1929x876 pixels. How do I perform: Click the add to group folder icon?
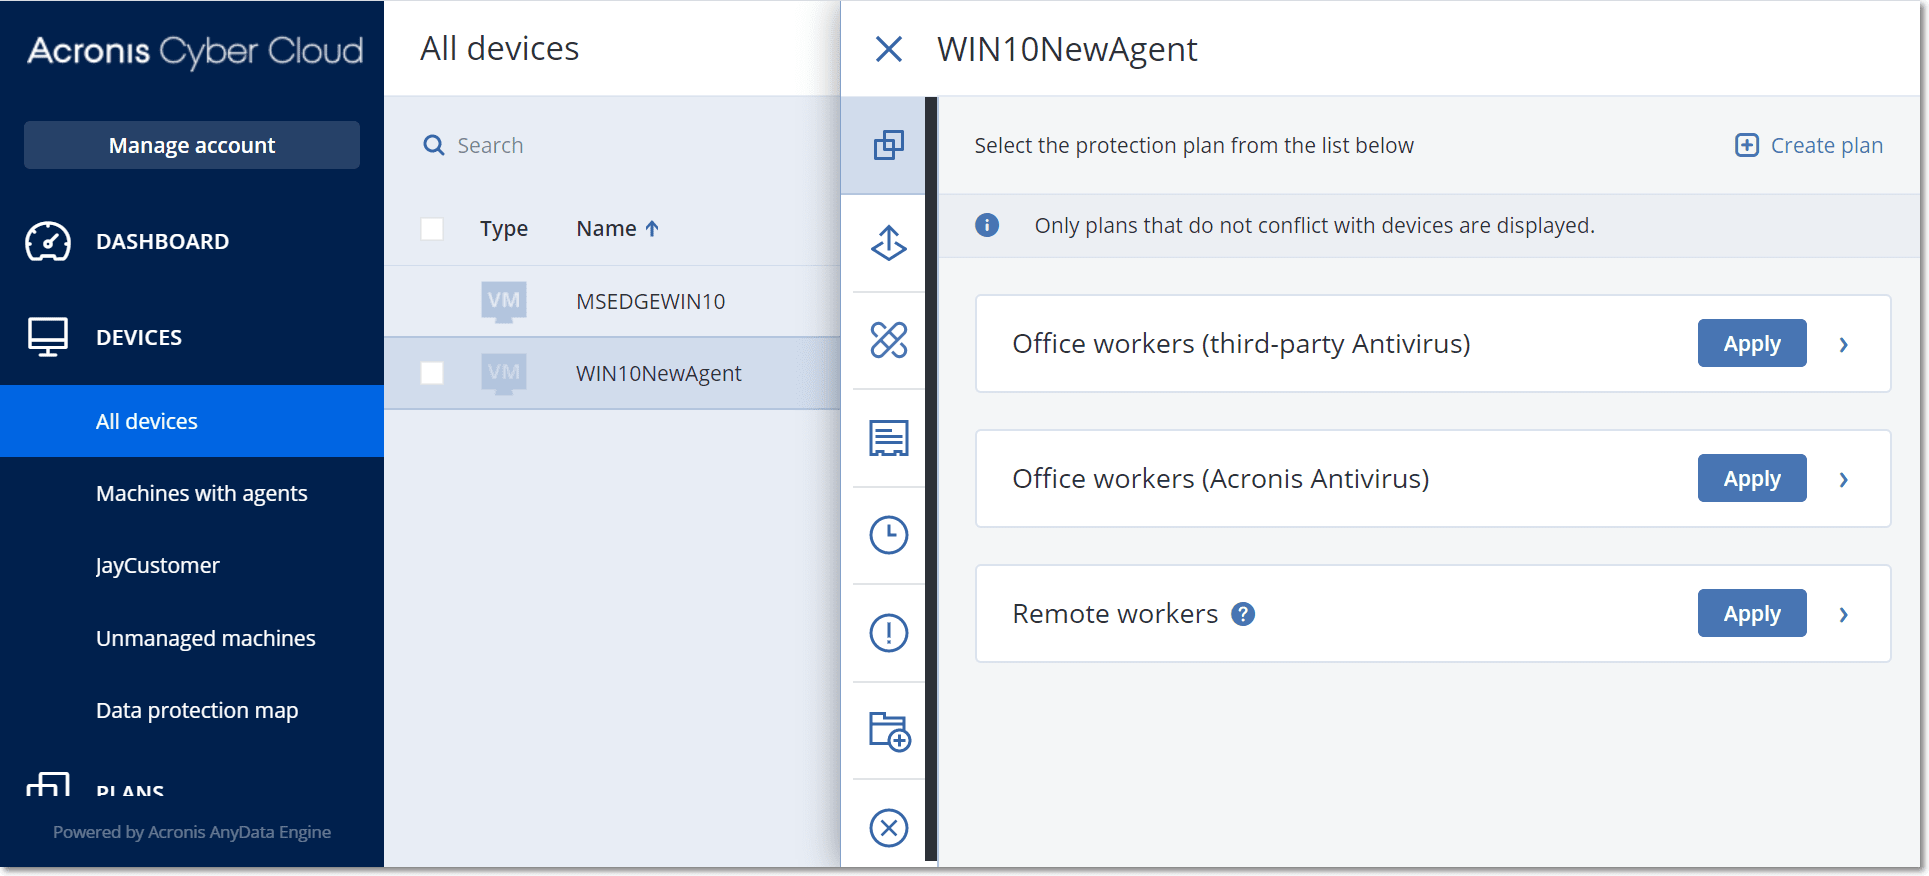888,730
